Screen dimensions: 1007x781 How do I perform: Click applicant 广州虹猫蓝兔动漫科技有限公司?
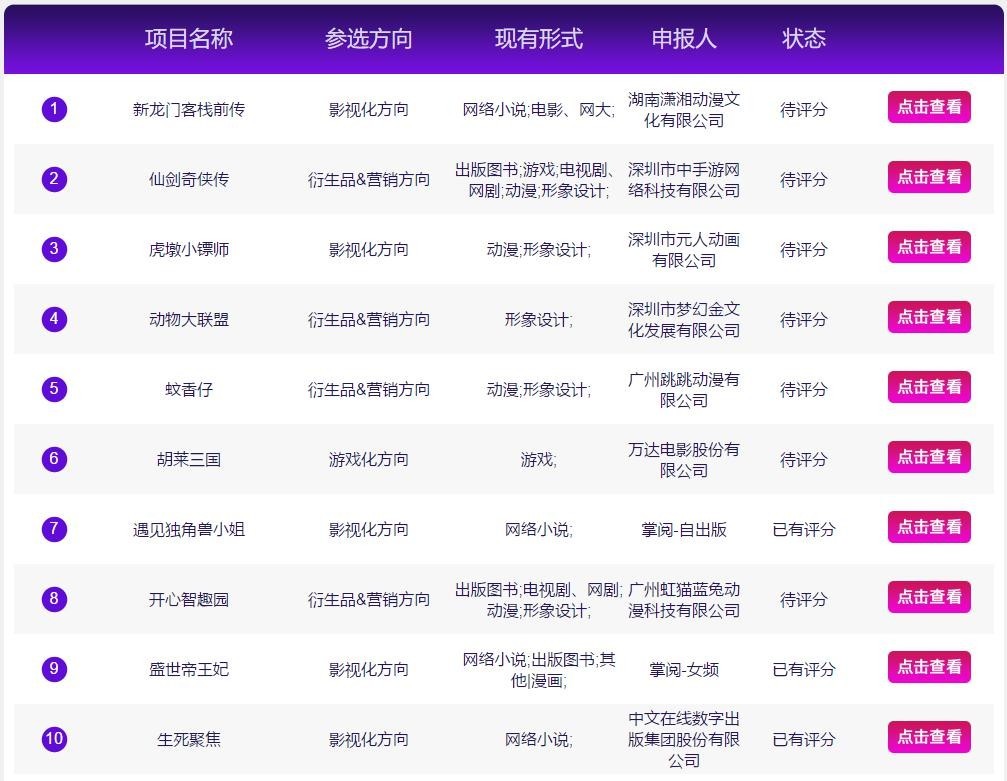(x=684, y=600)
